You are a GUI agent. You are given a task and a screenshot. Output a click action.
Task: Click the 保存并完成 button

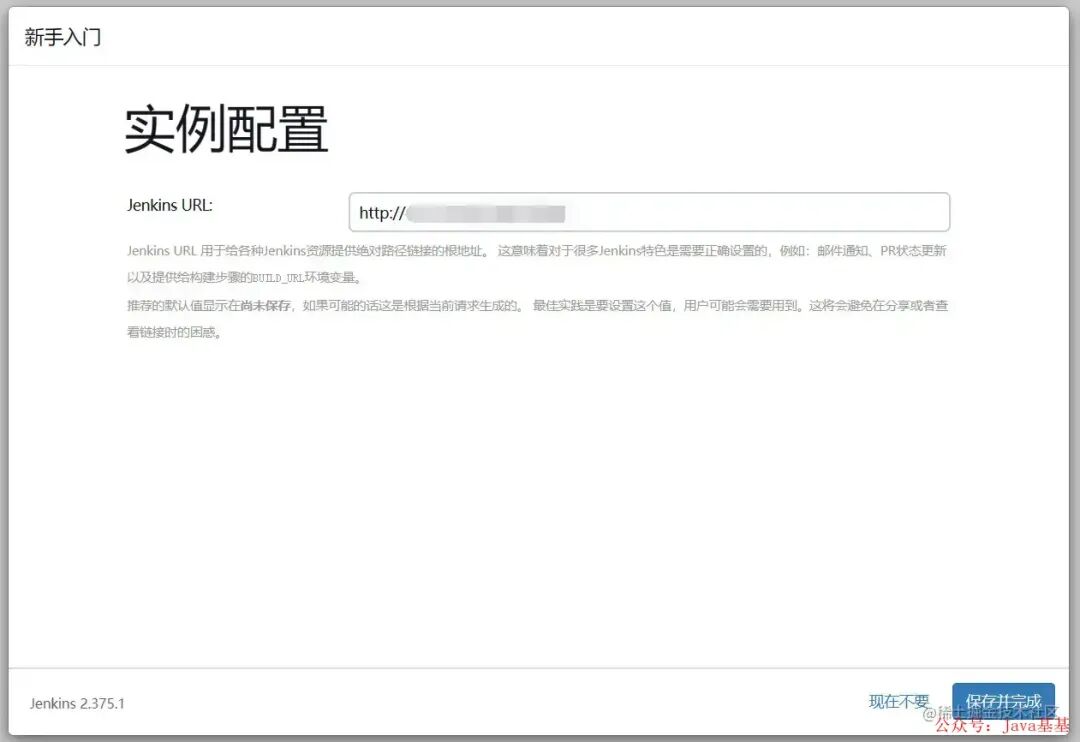click(x=1003, y=702)
